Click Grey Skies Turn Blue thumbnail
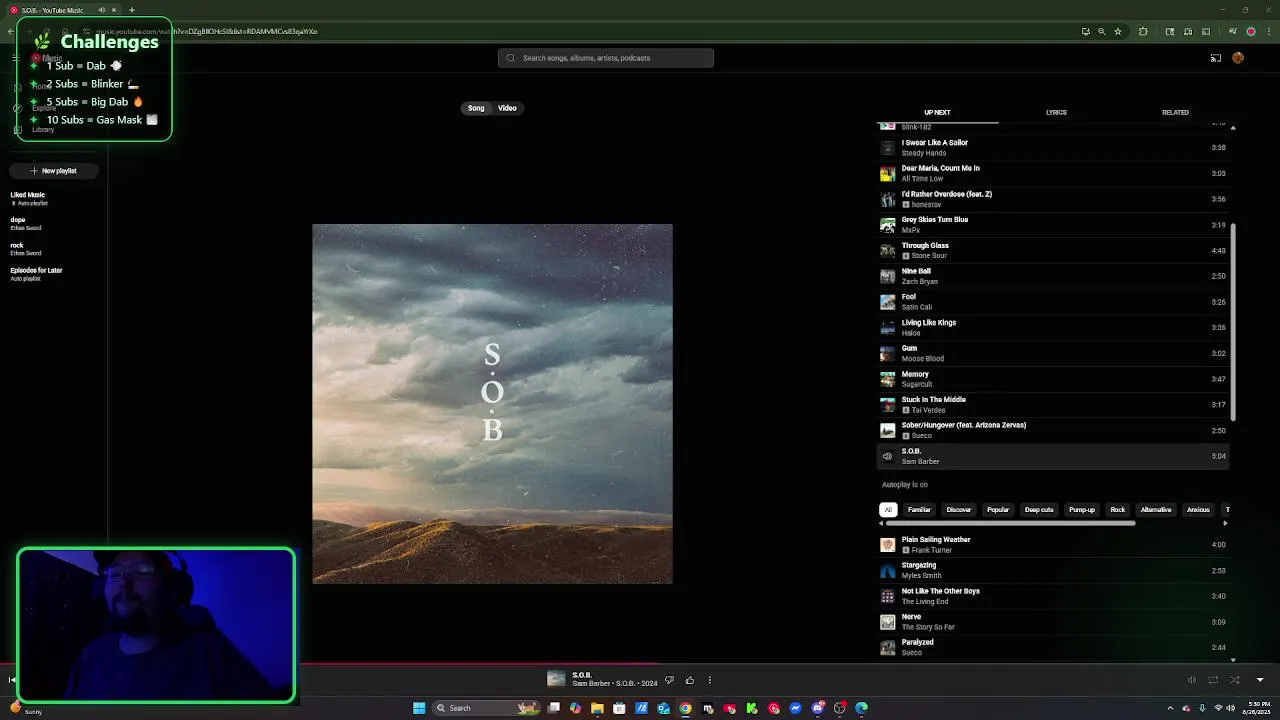 [887, 225]
